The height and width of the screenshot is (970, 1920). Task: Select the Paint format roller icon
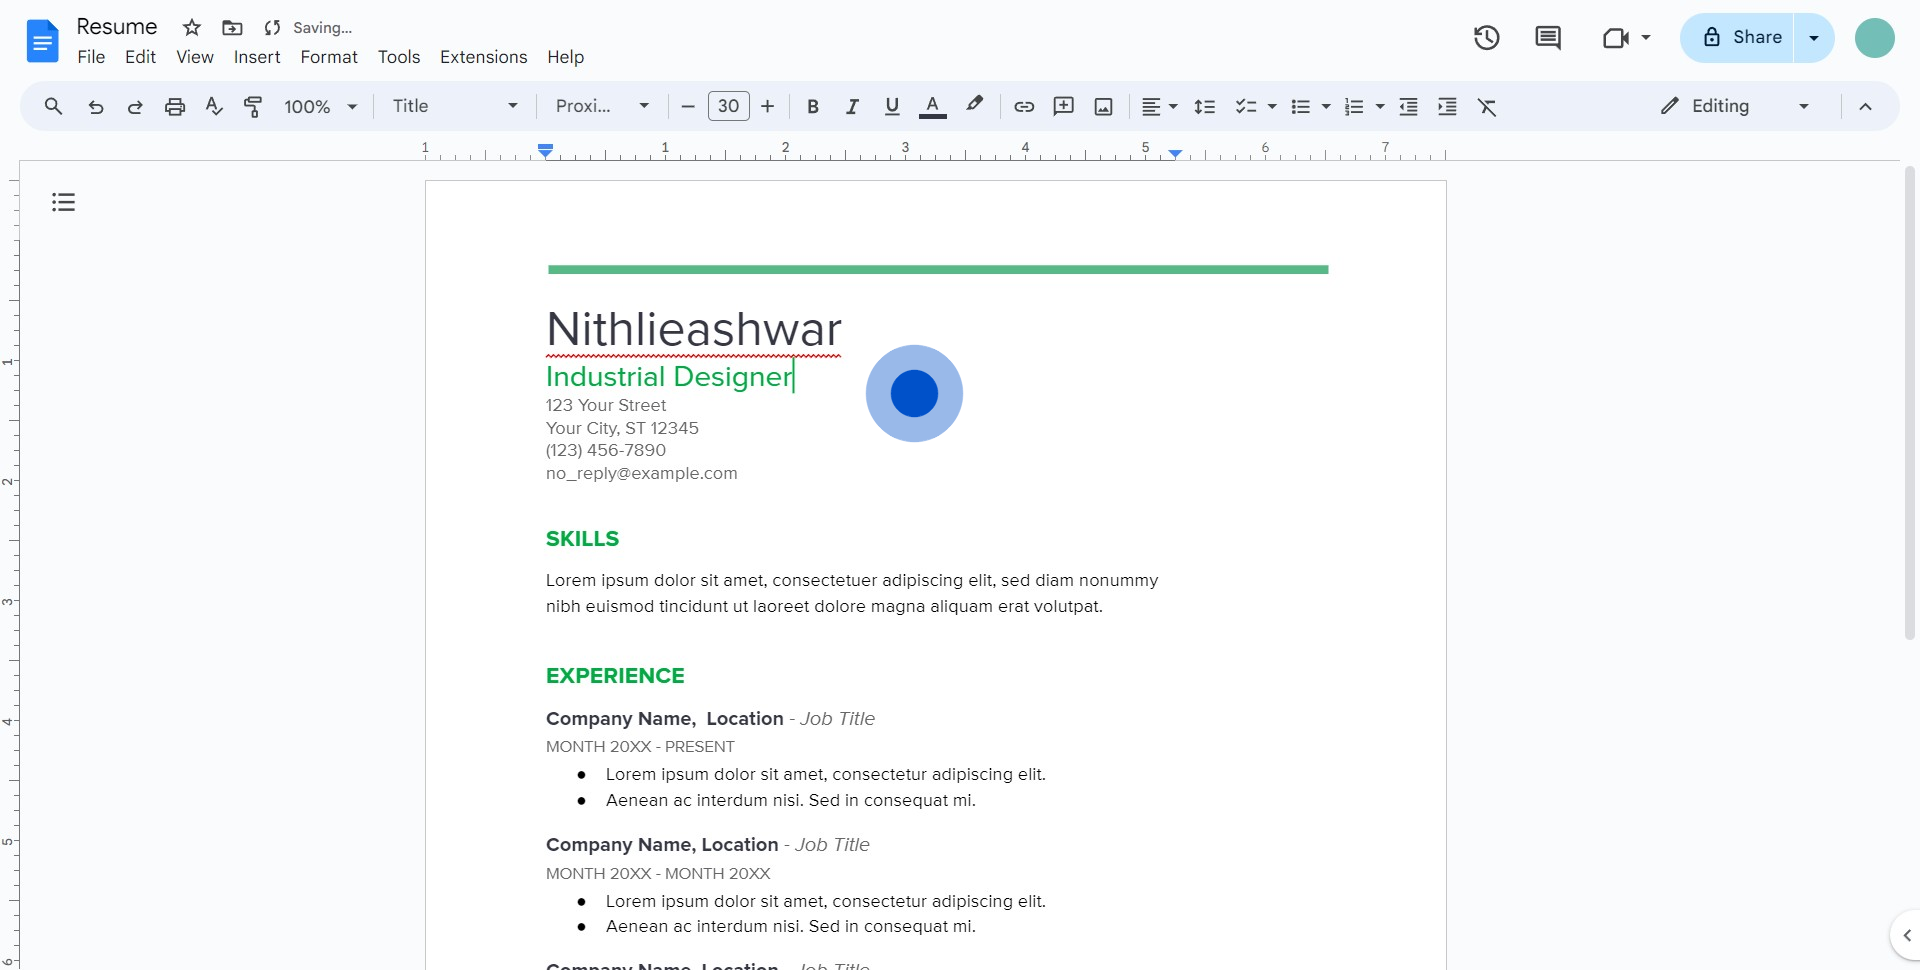[x=253, y=107]
